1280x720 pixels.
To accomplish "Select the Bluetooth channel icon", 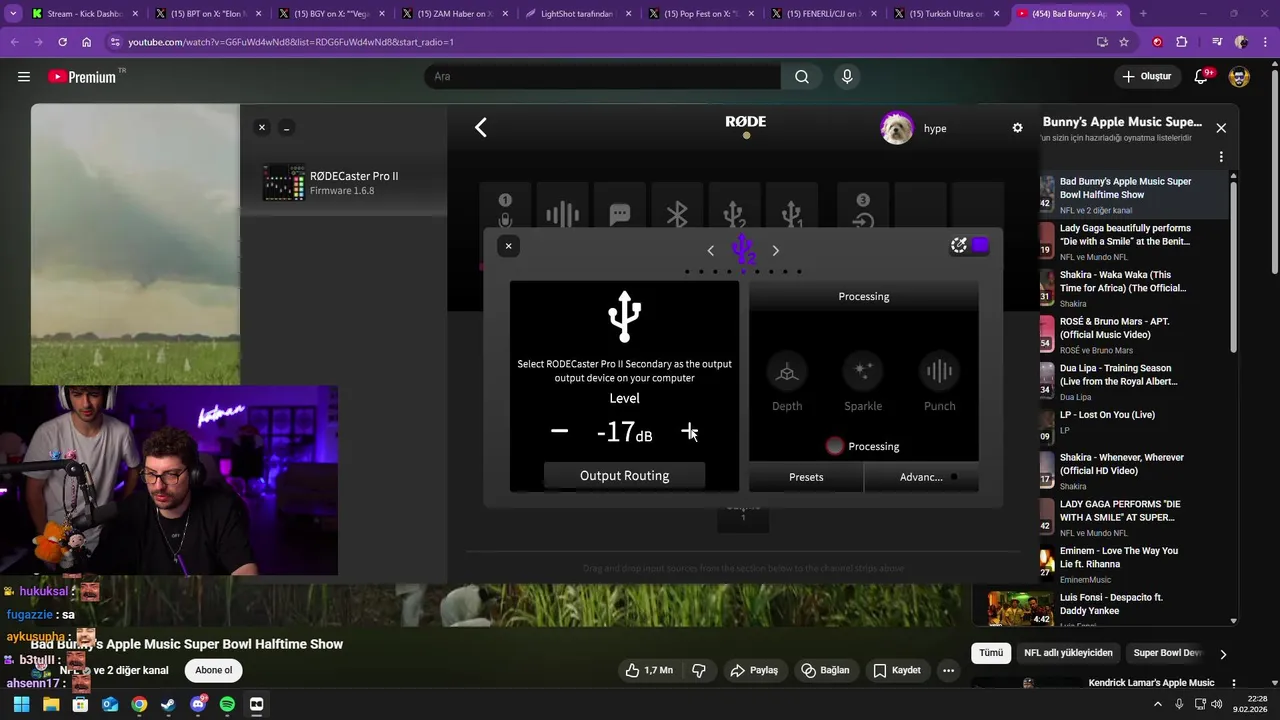I will click(677, 214).
